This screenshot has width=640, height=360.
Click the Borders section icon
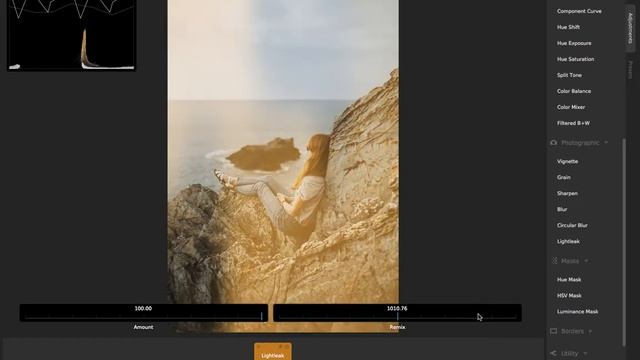(553, 331)
